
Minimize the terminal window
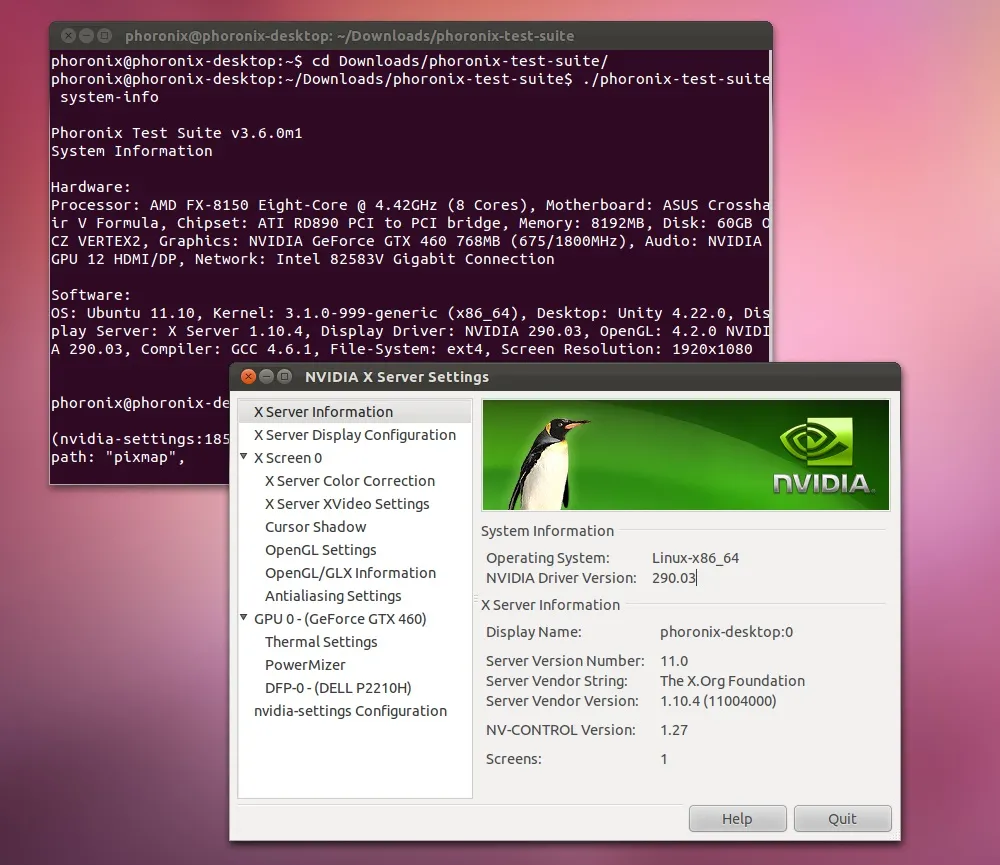click(x=87, y=36)
